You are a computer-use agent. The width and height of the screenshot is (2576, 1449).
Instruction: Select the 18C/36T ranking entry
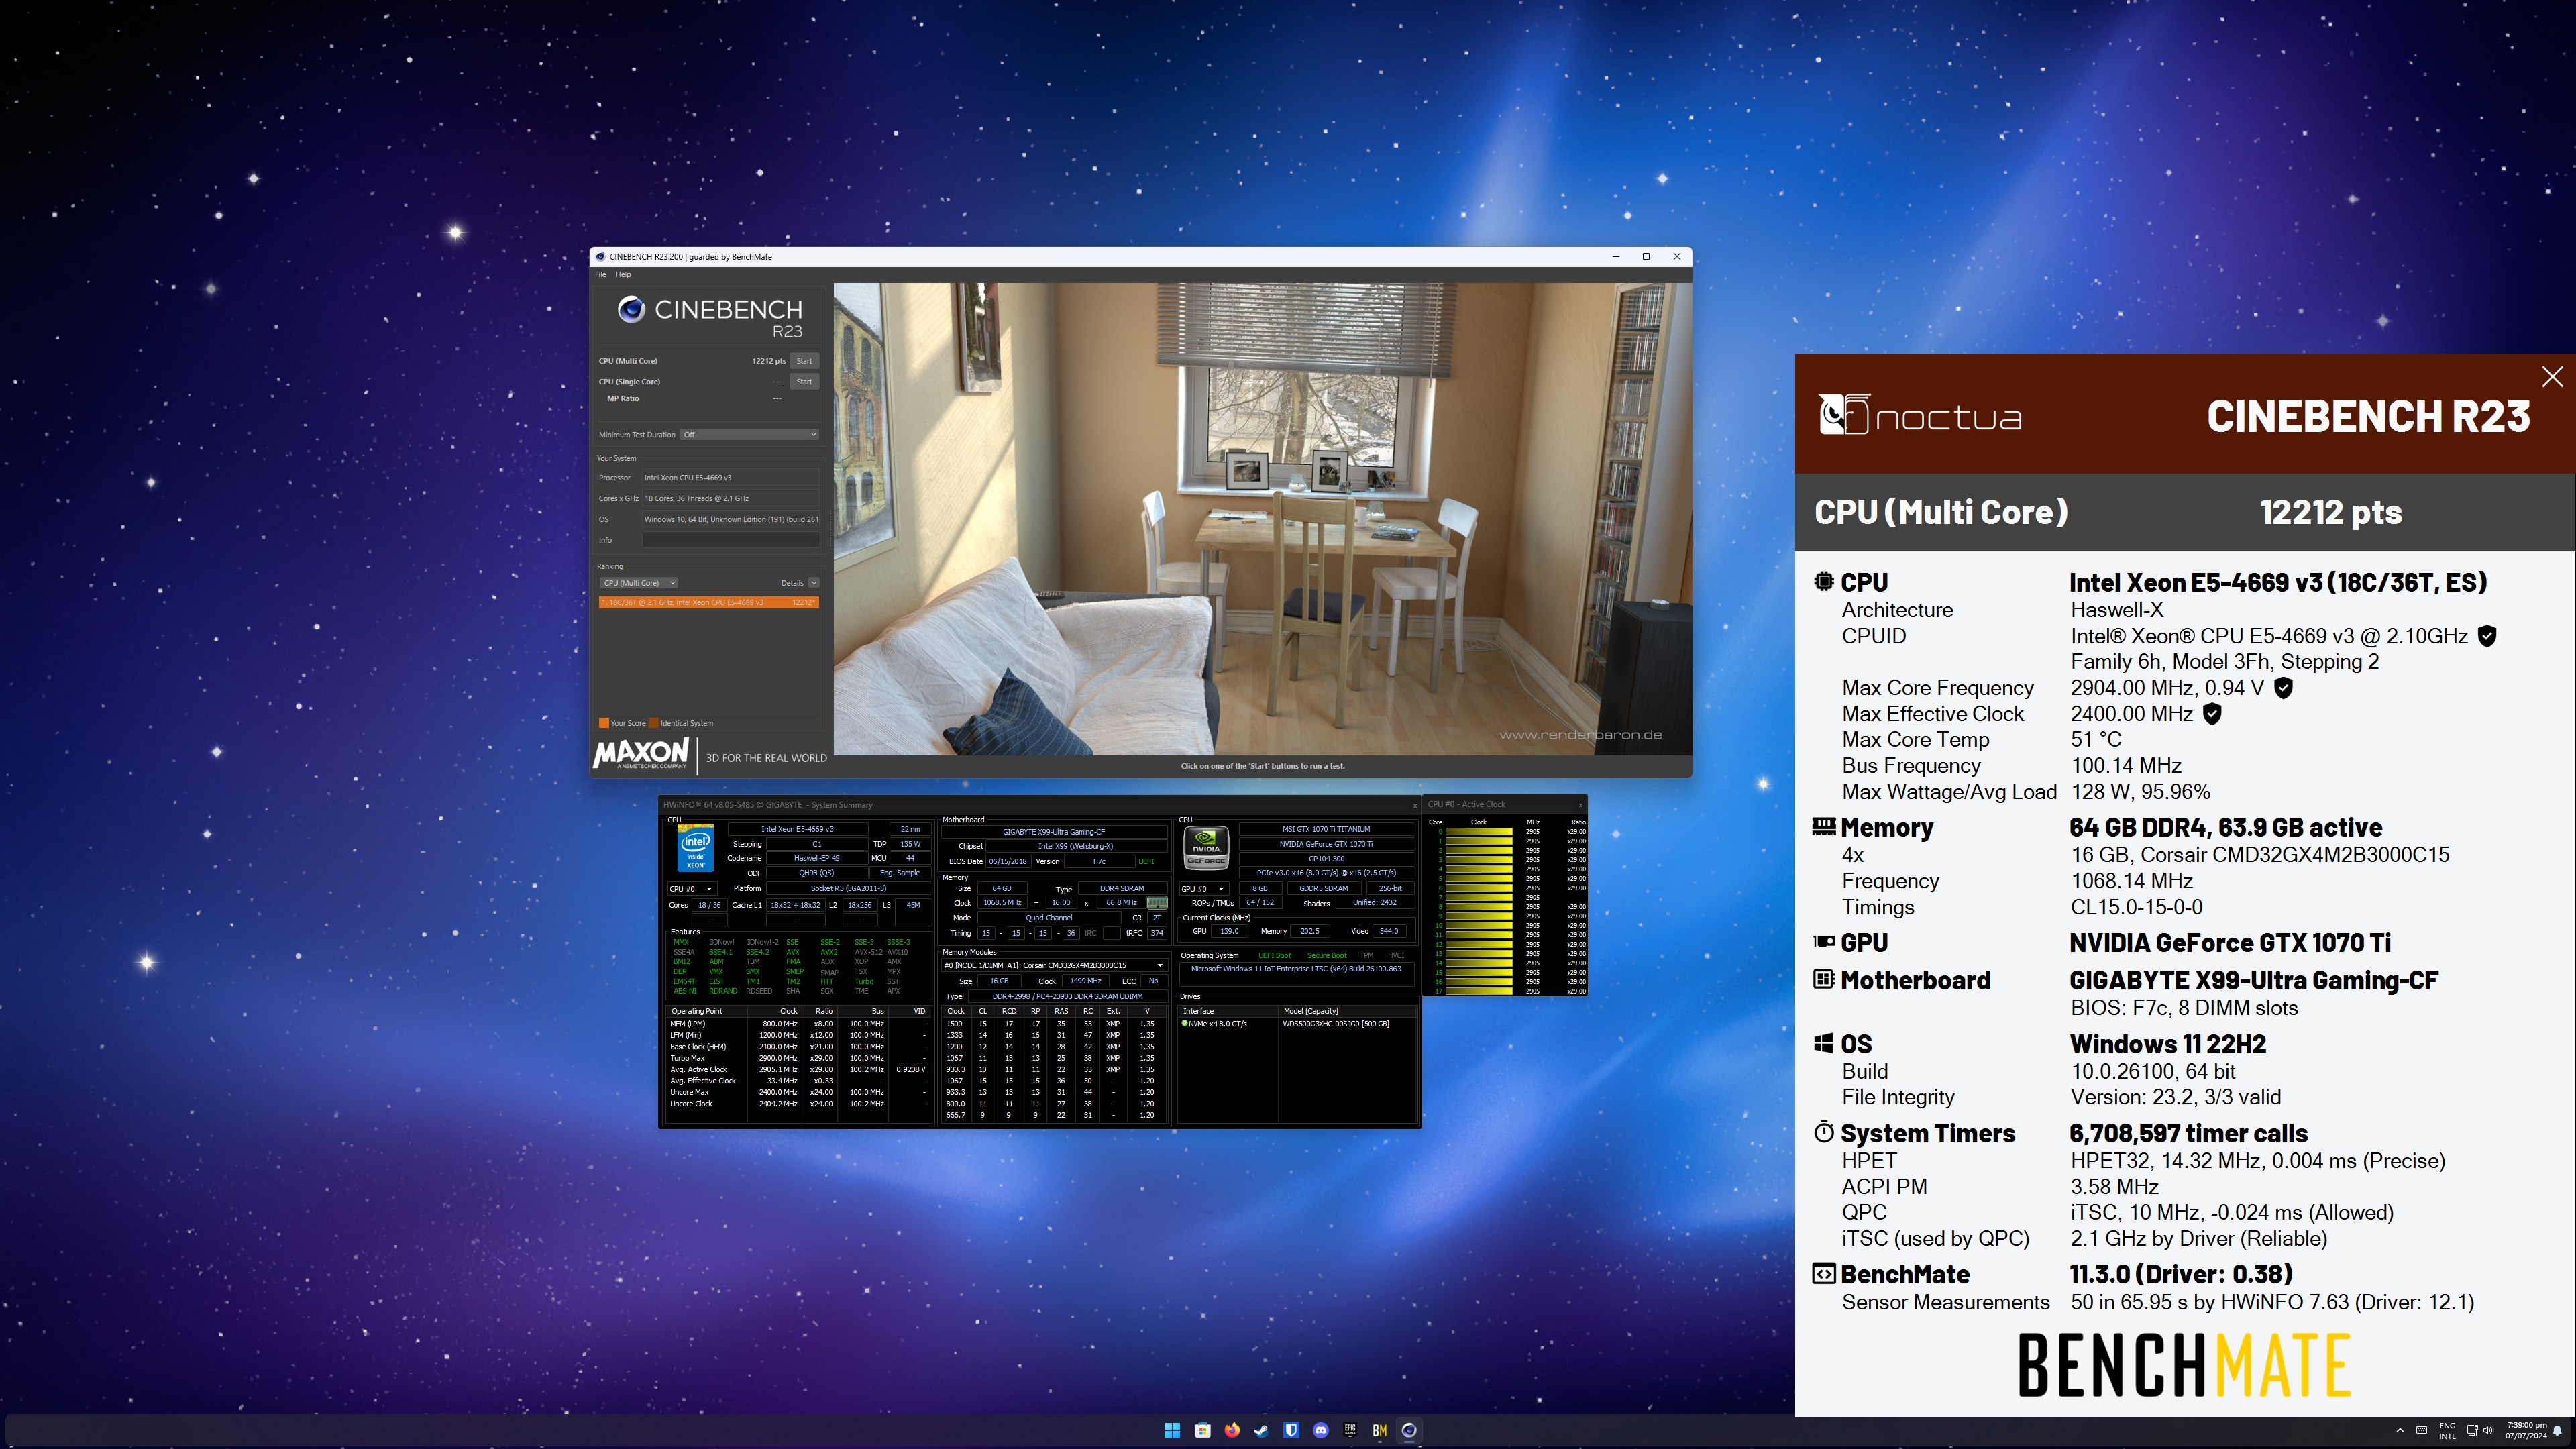(708, 603)
